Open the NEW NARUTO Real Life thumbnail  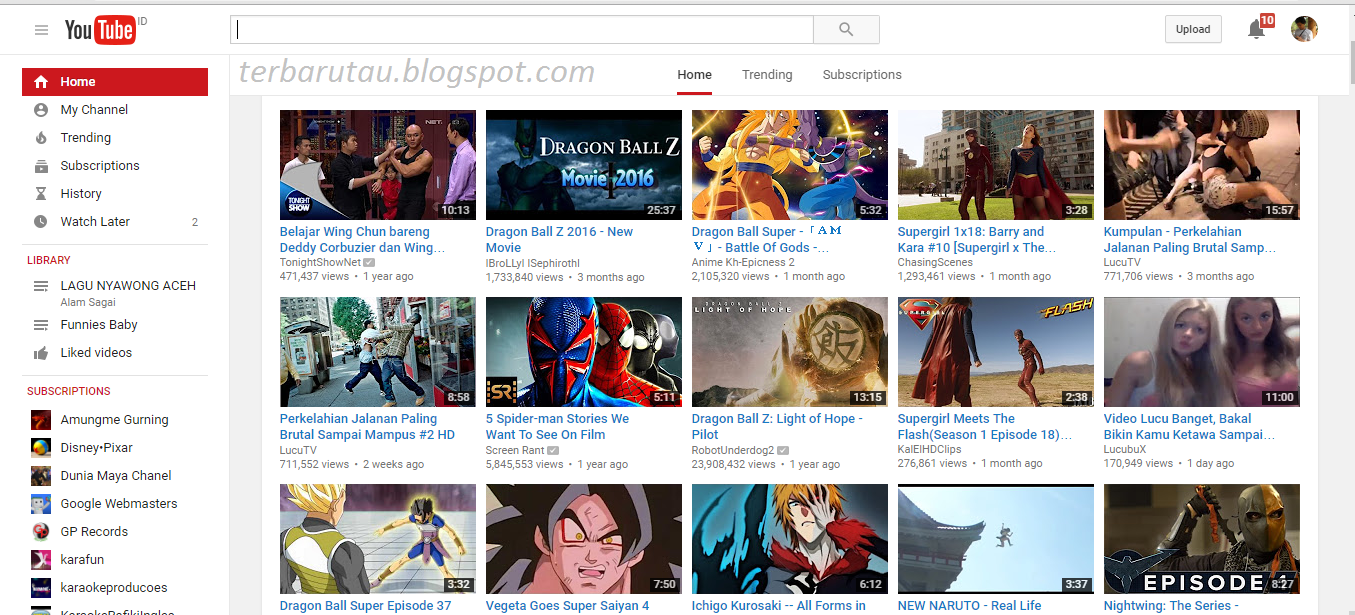click(996, 539)
